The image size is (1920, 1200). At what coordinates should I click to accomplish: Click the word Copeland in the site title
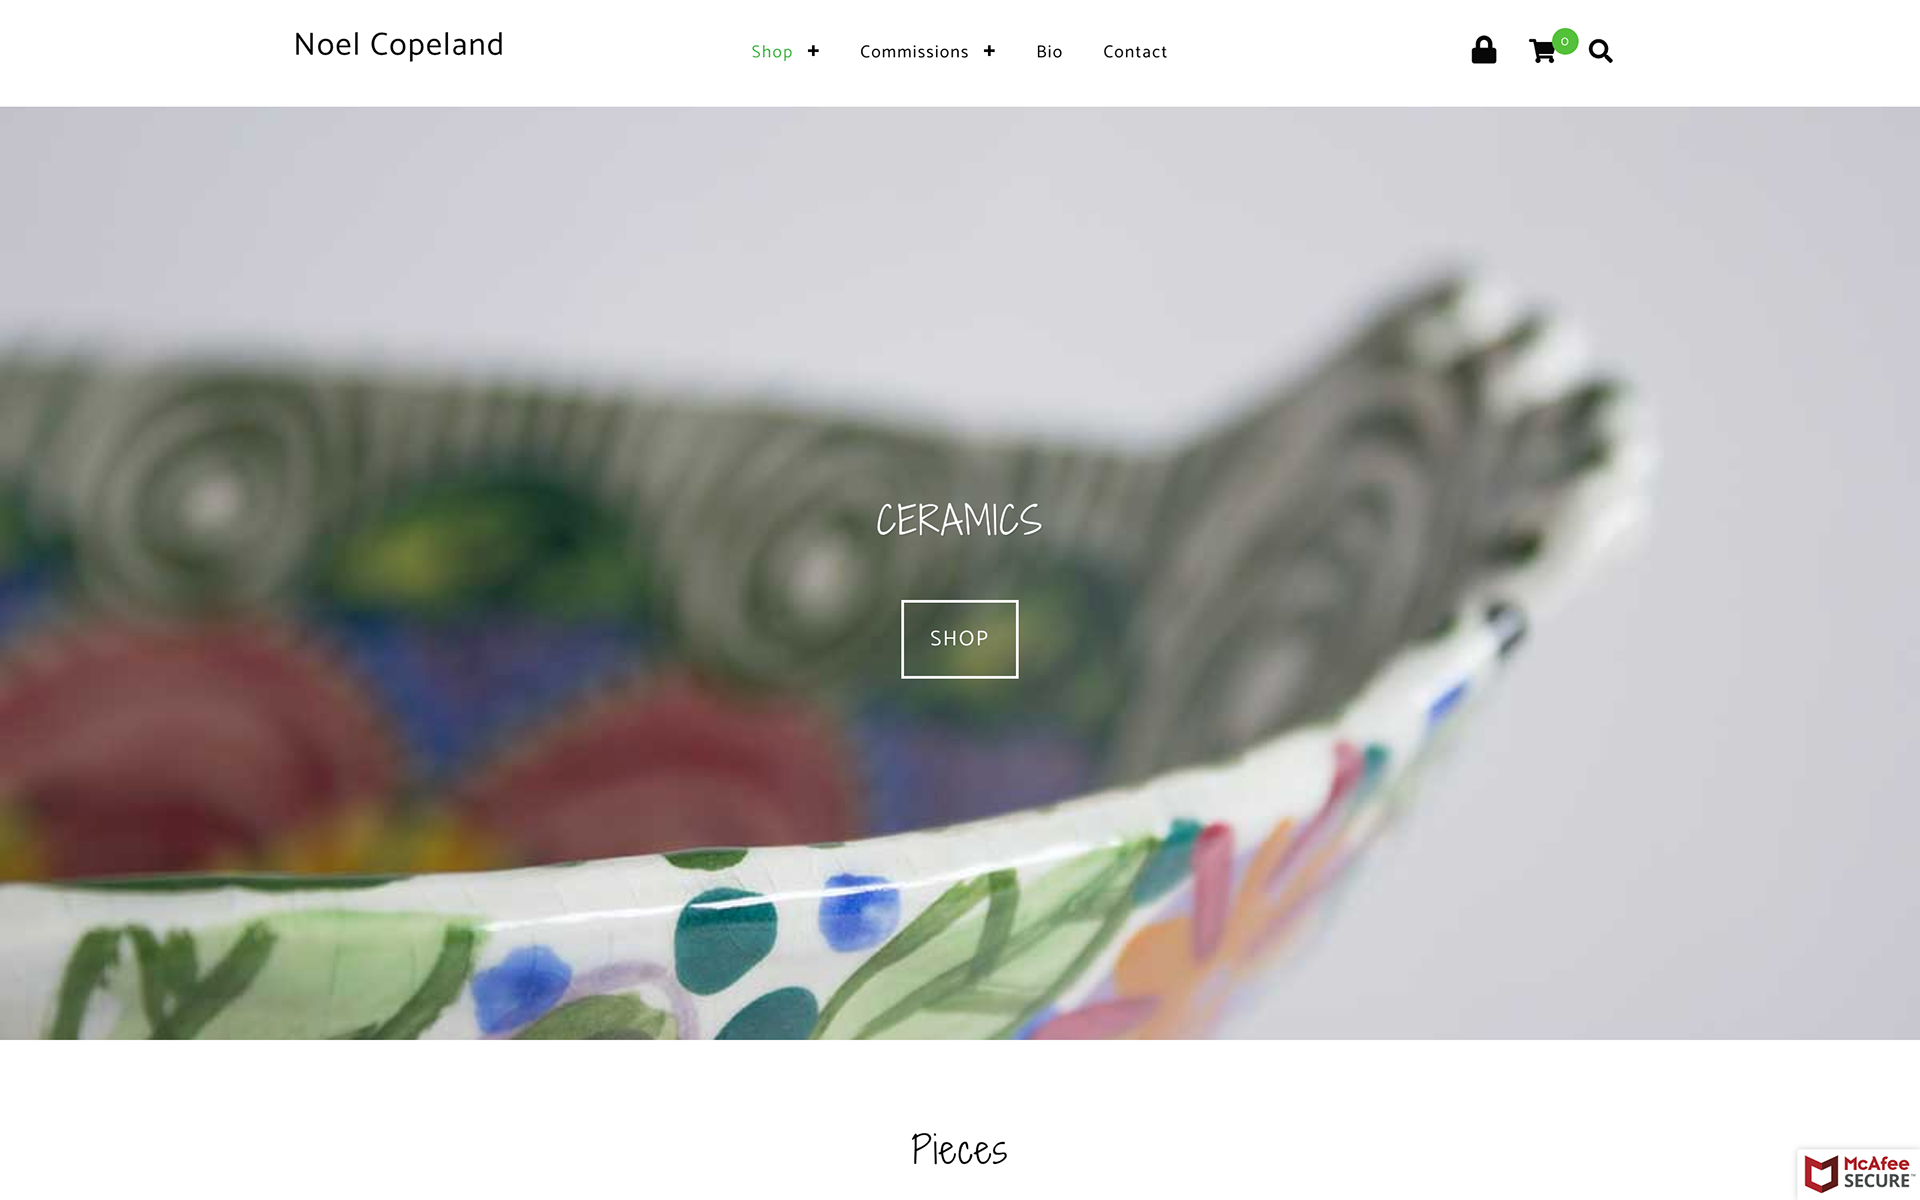point(437,46)
